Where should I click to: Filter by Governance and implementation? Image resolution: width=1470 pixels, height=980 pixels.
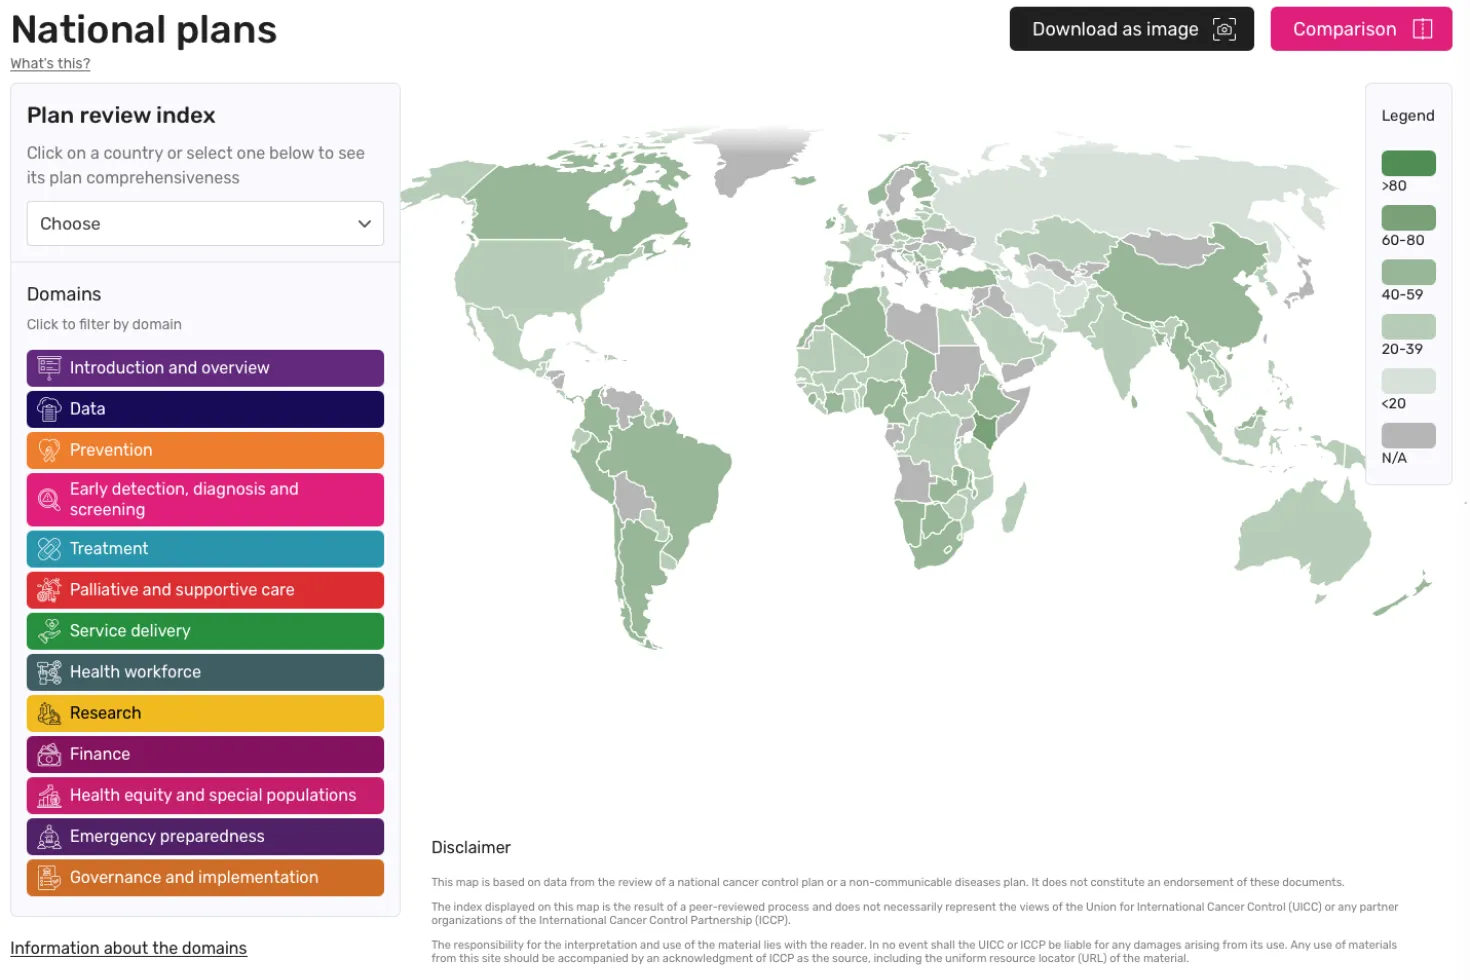click(x=205, y=877)
